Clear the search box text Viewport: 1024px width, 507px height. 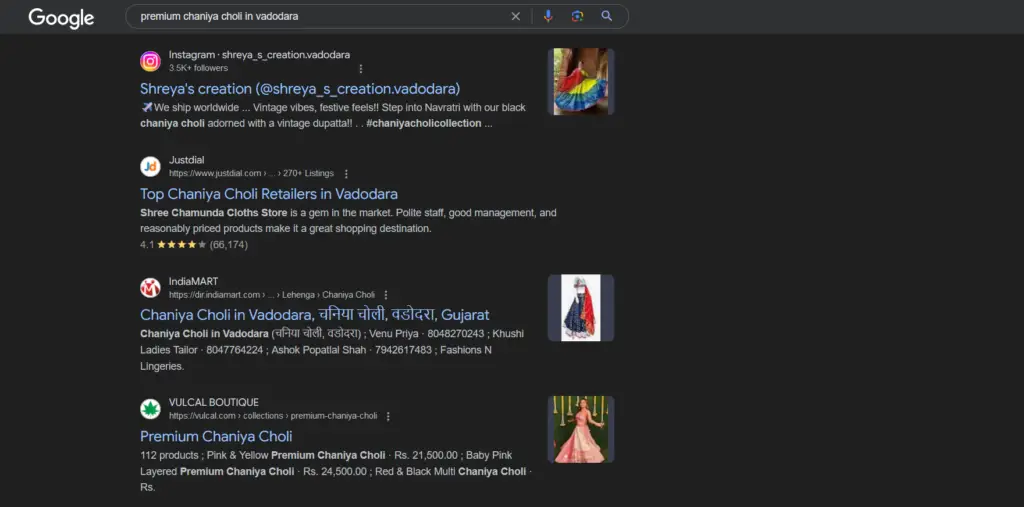516,16
